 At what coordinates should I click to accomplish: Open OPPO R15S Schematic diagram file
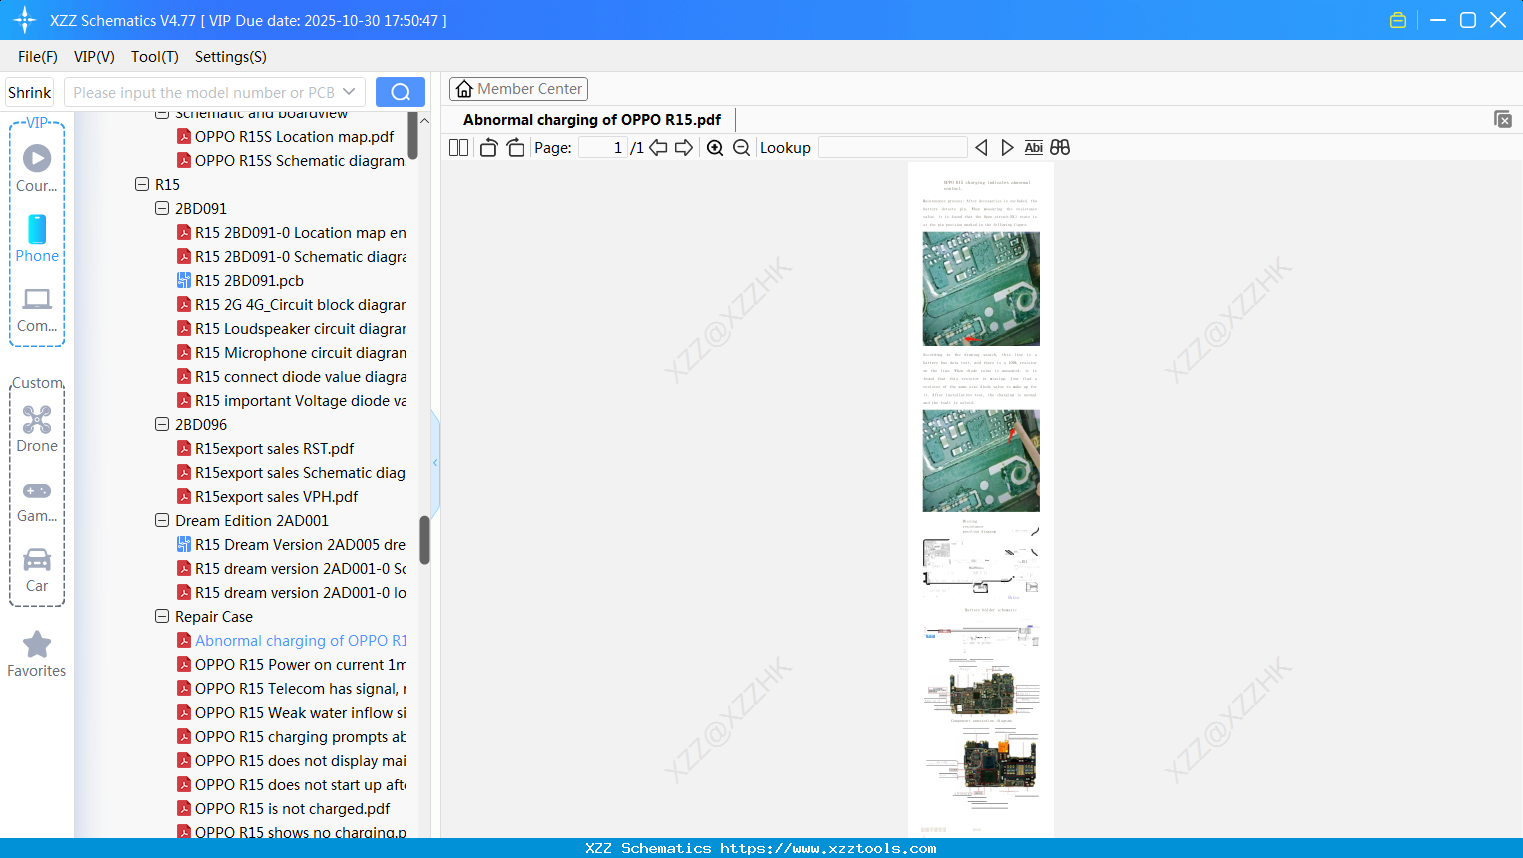pyautogui.click(x=291, y=160)
